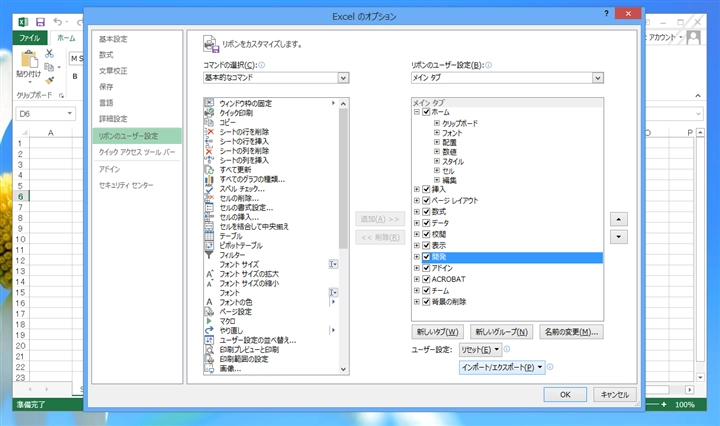Click the 新しいグループ button
The image size is (720, 426).
click(x=501, y=332)
